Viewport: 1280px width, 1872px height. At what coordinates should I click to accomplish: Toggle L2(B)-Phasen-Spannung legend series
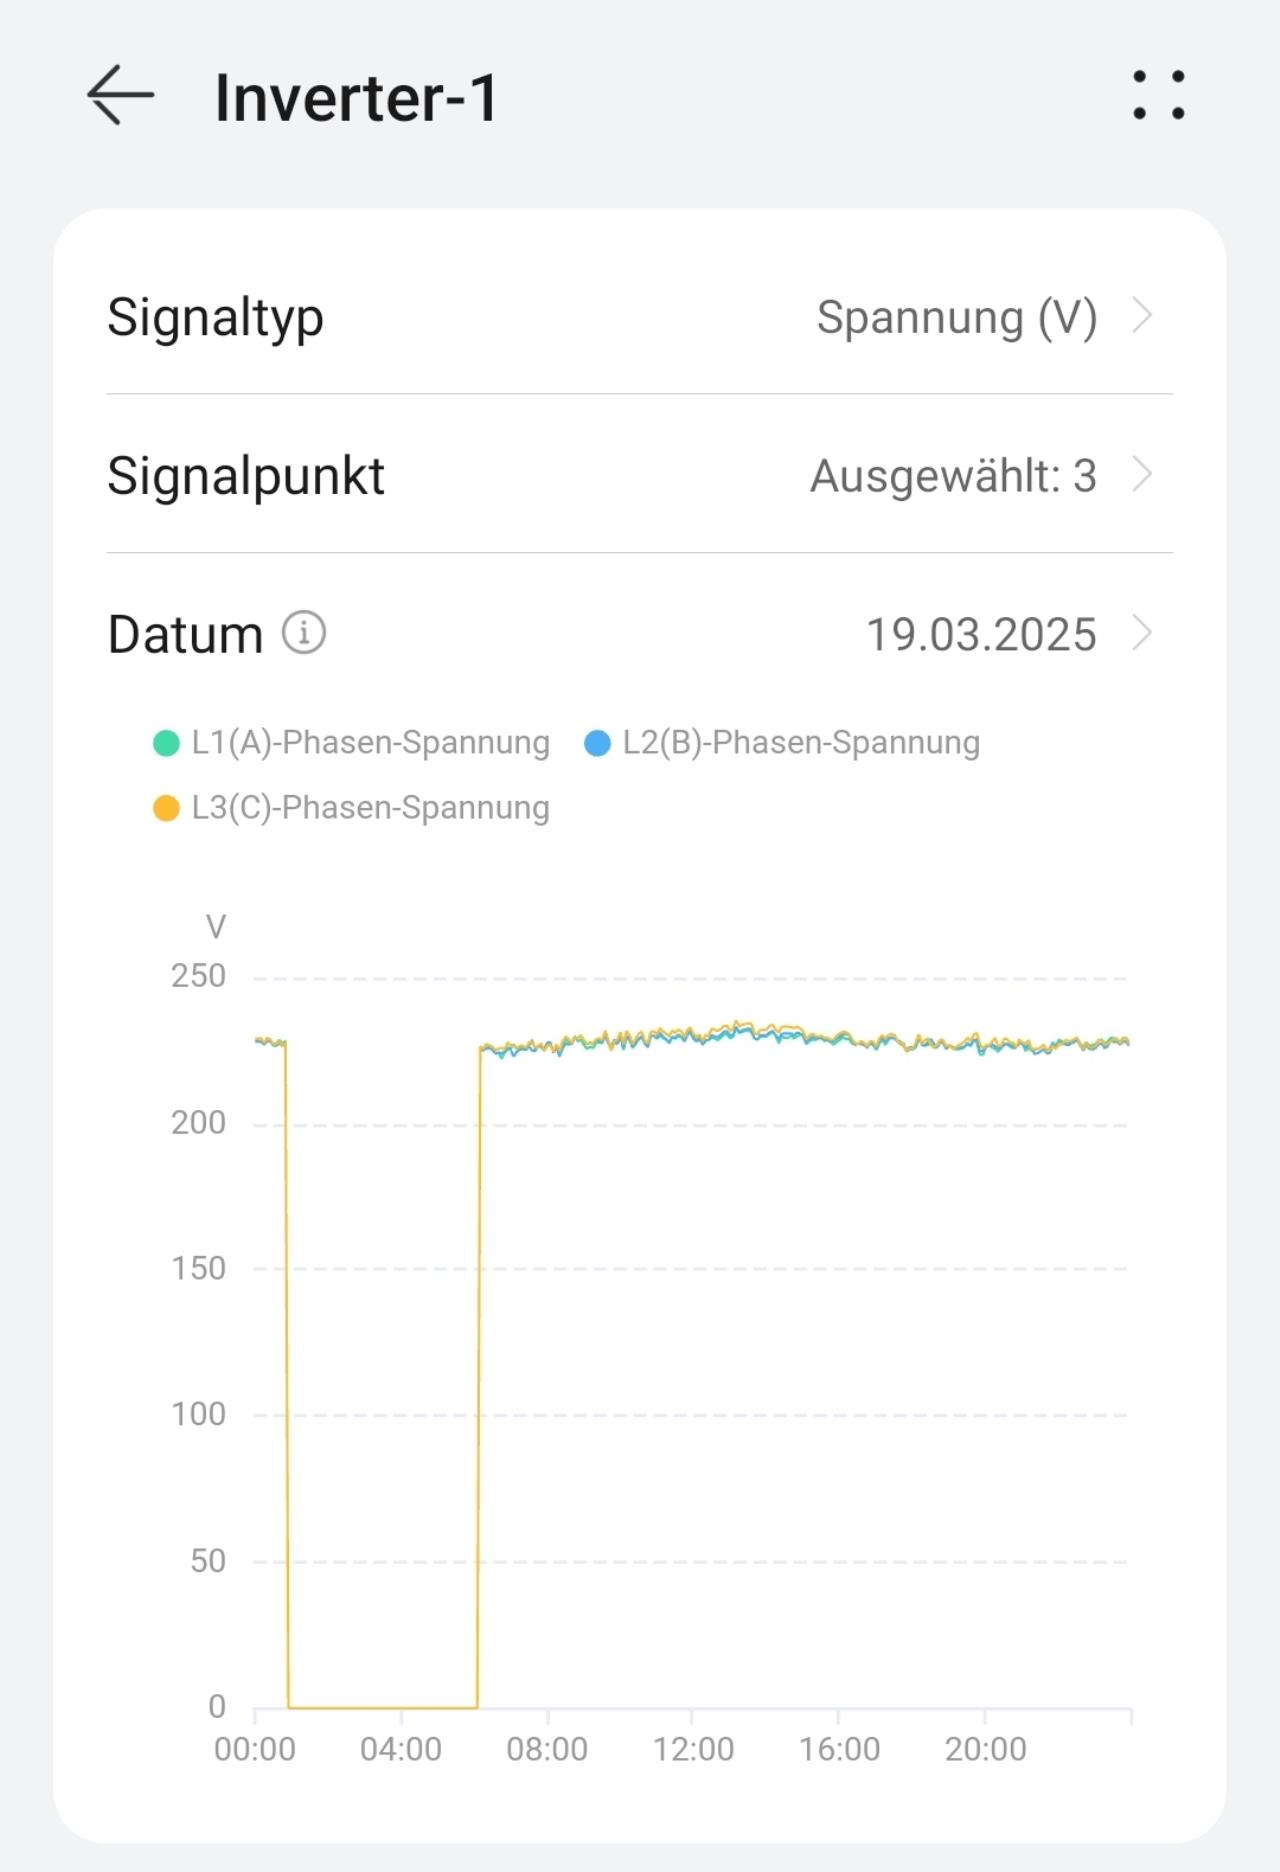point(782,743)
